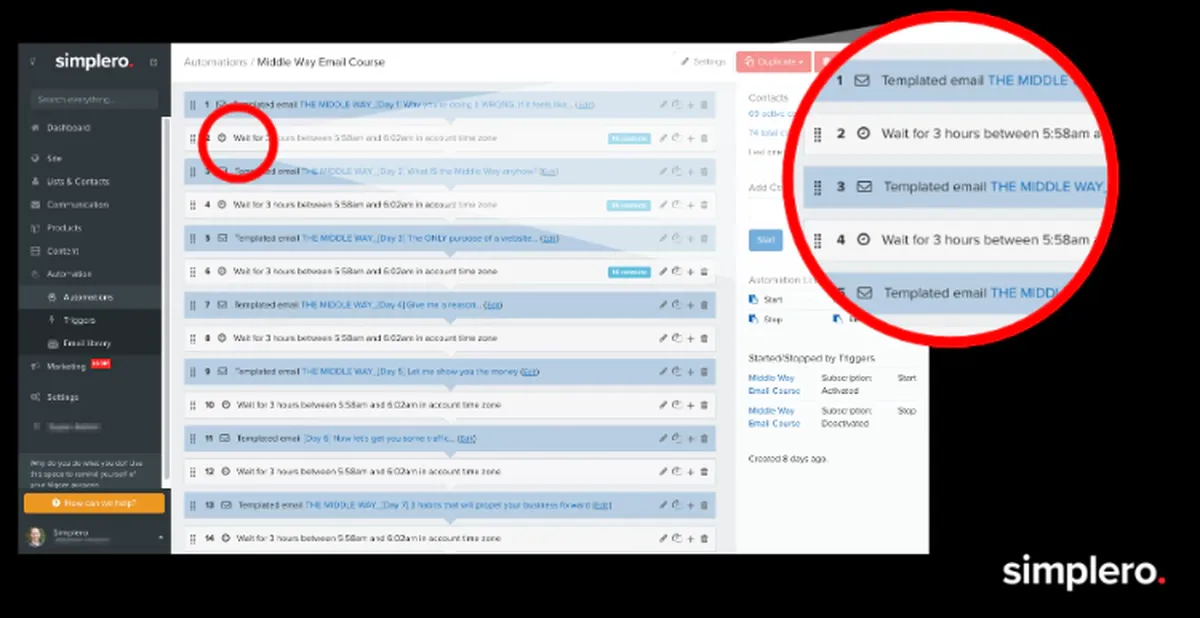The image size is (1200, 618).
Task: Open Site in the sidebar
Action: pos(55,158)
